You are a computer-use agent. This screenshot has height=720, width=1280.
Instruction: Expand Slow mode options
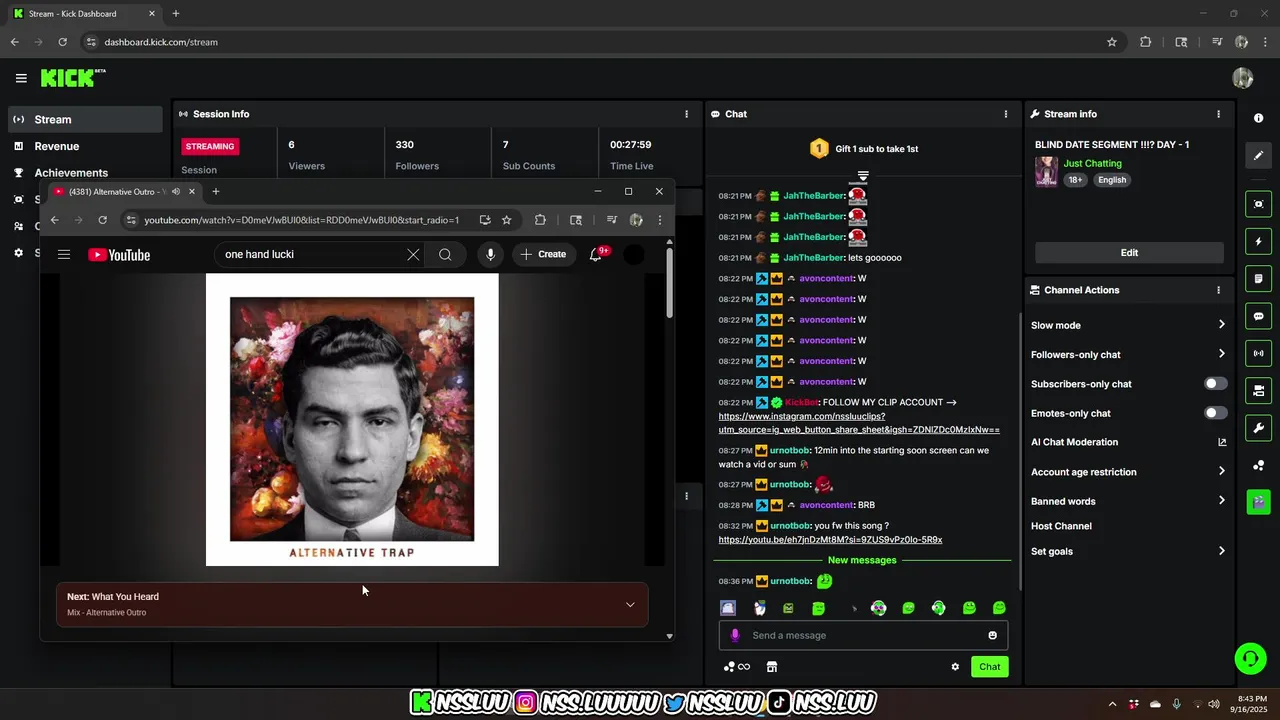coord(1221,325)
